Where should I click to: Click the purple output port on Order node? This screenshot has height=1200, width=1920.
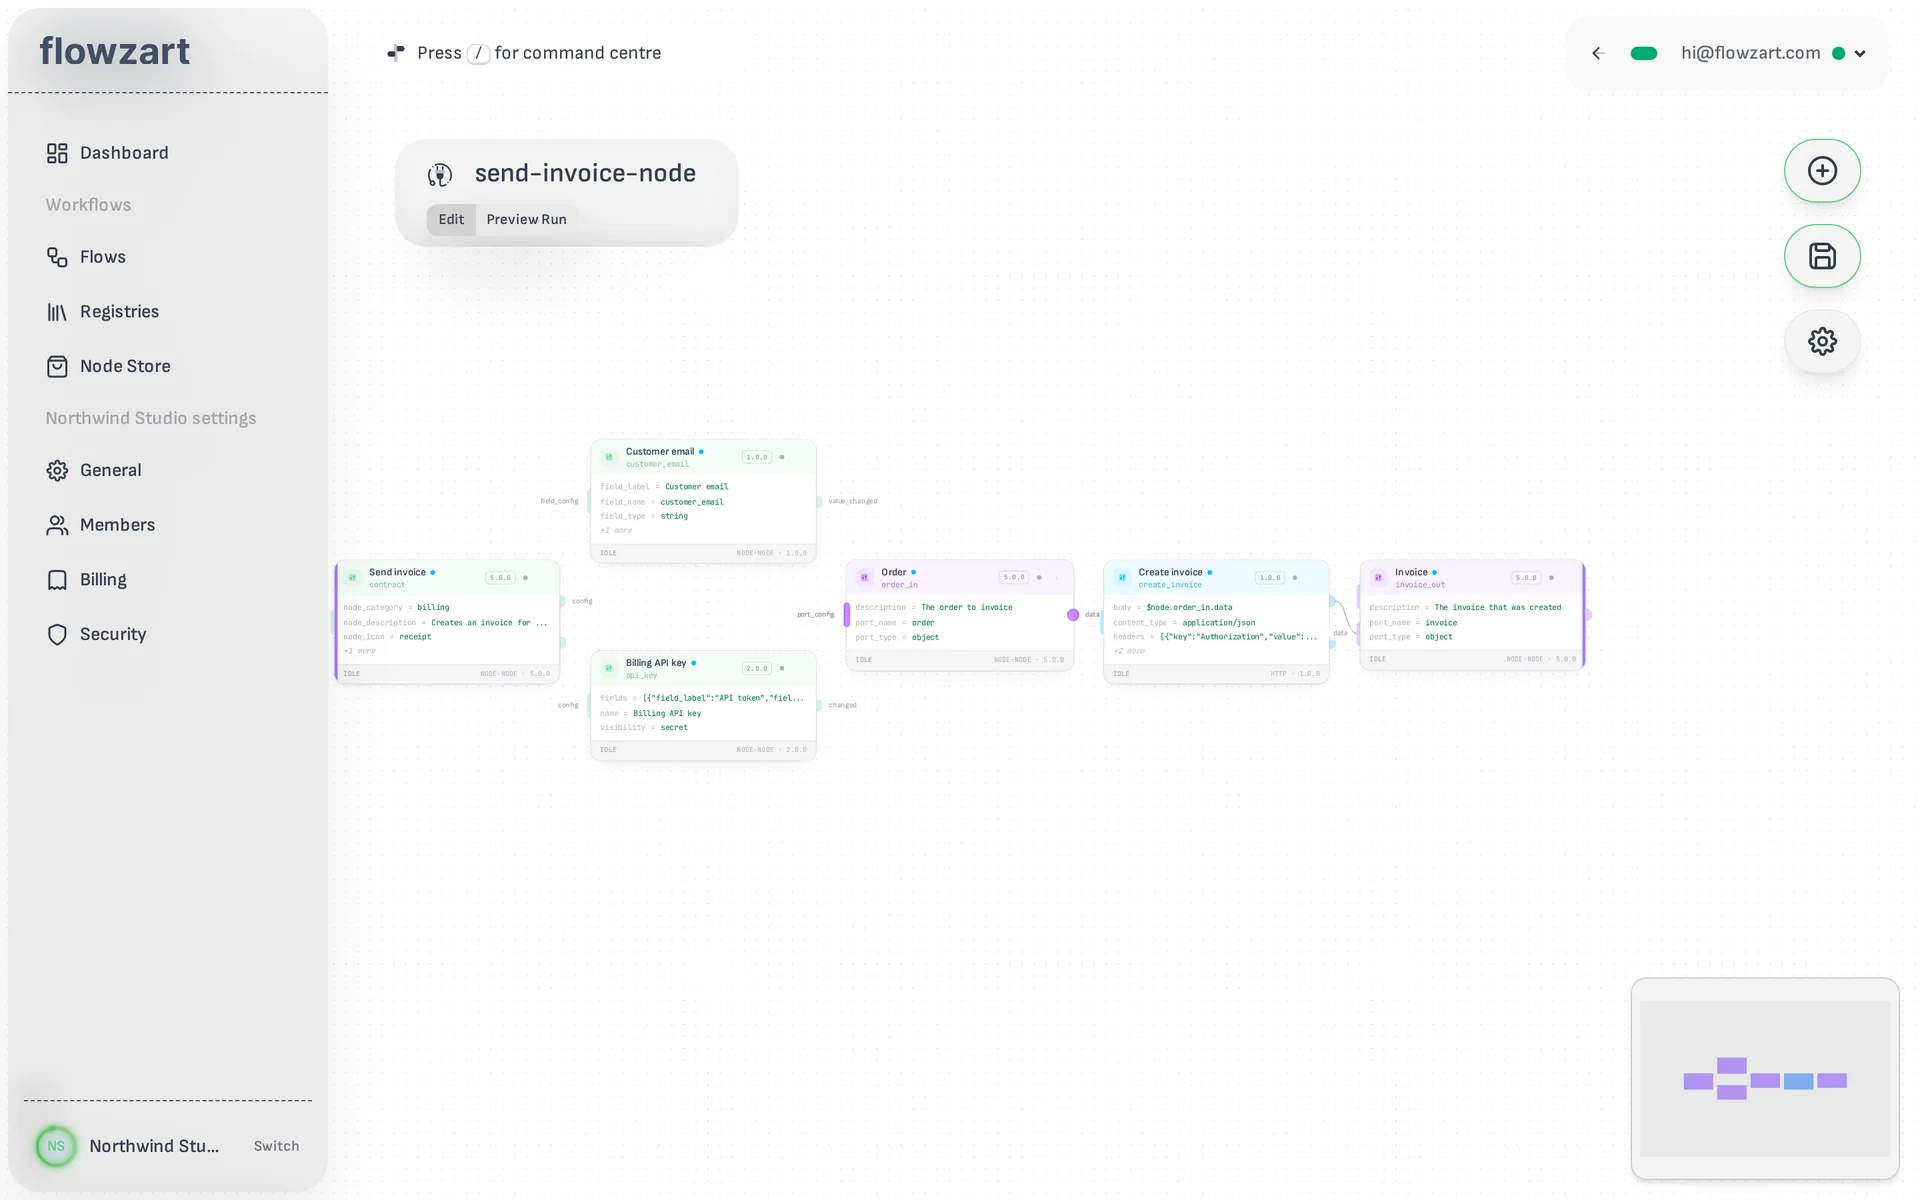pyautogui.click(x=1073, y=615)
